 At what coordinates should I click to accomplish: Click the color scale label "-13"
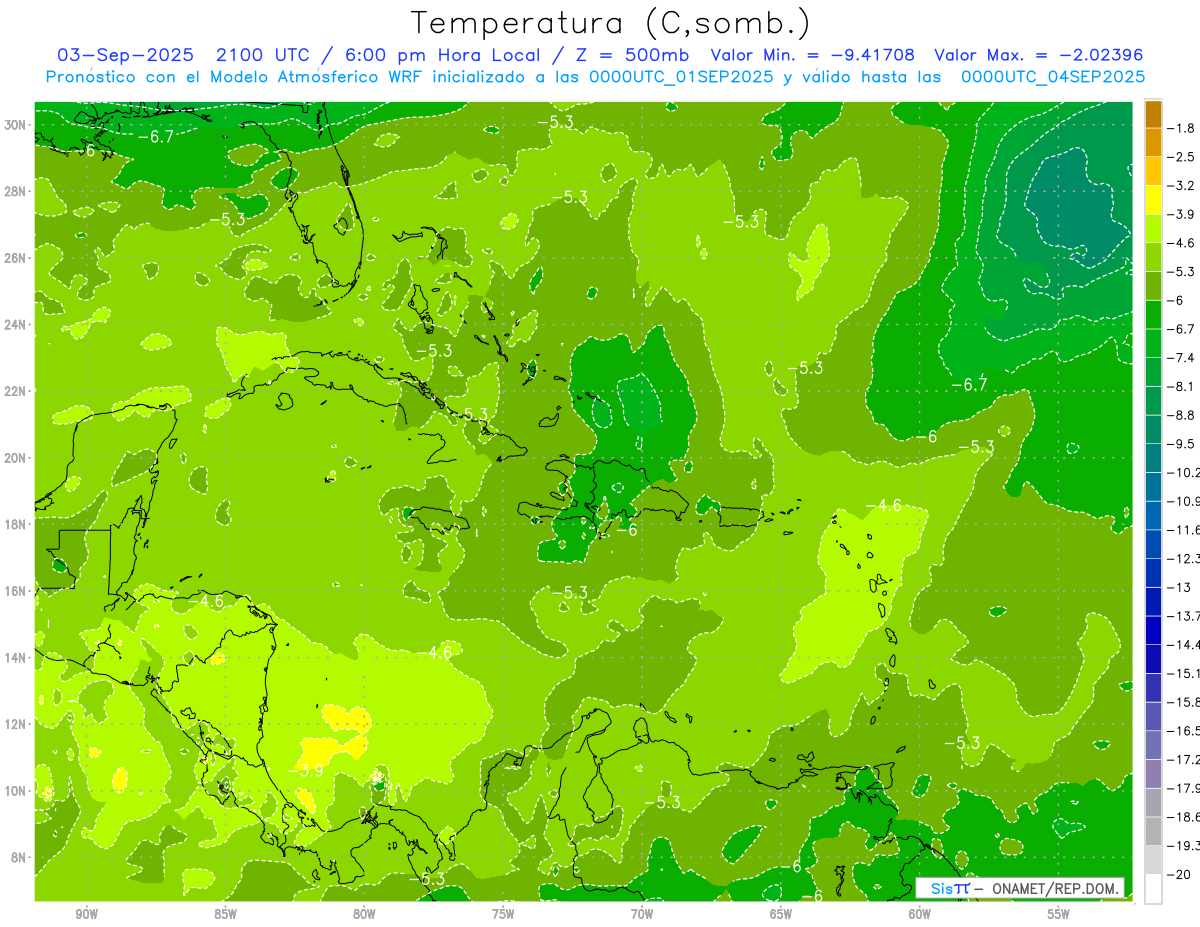tap(1179, 587)
